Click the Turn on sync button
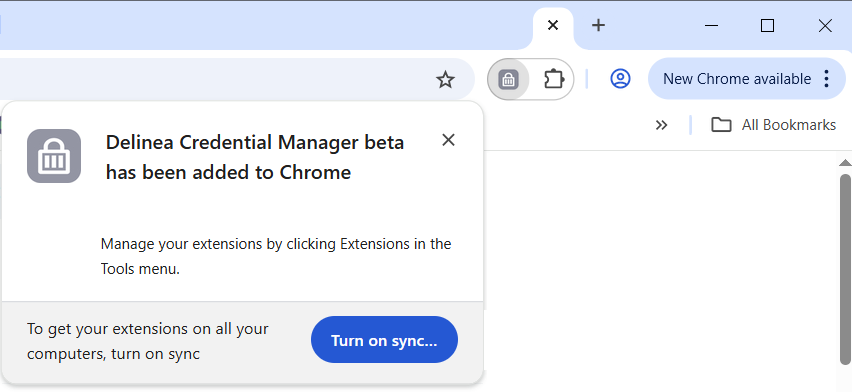852x392 pixels. 384,340
